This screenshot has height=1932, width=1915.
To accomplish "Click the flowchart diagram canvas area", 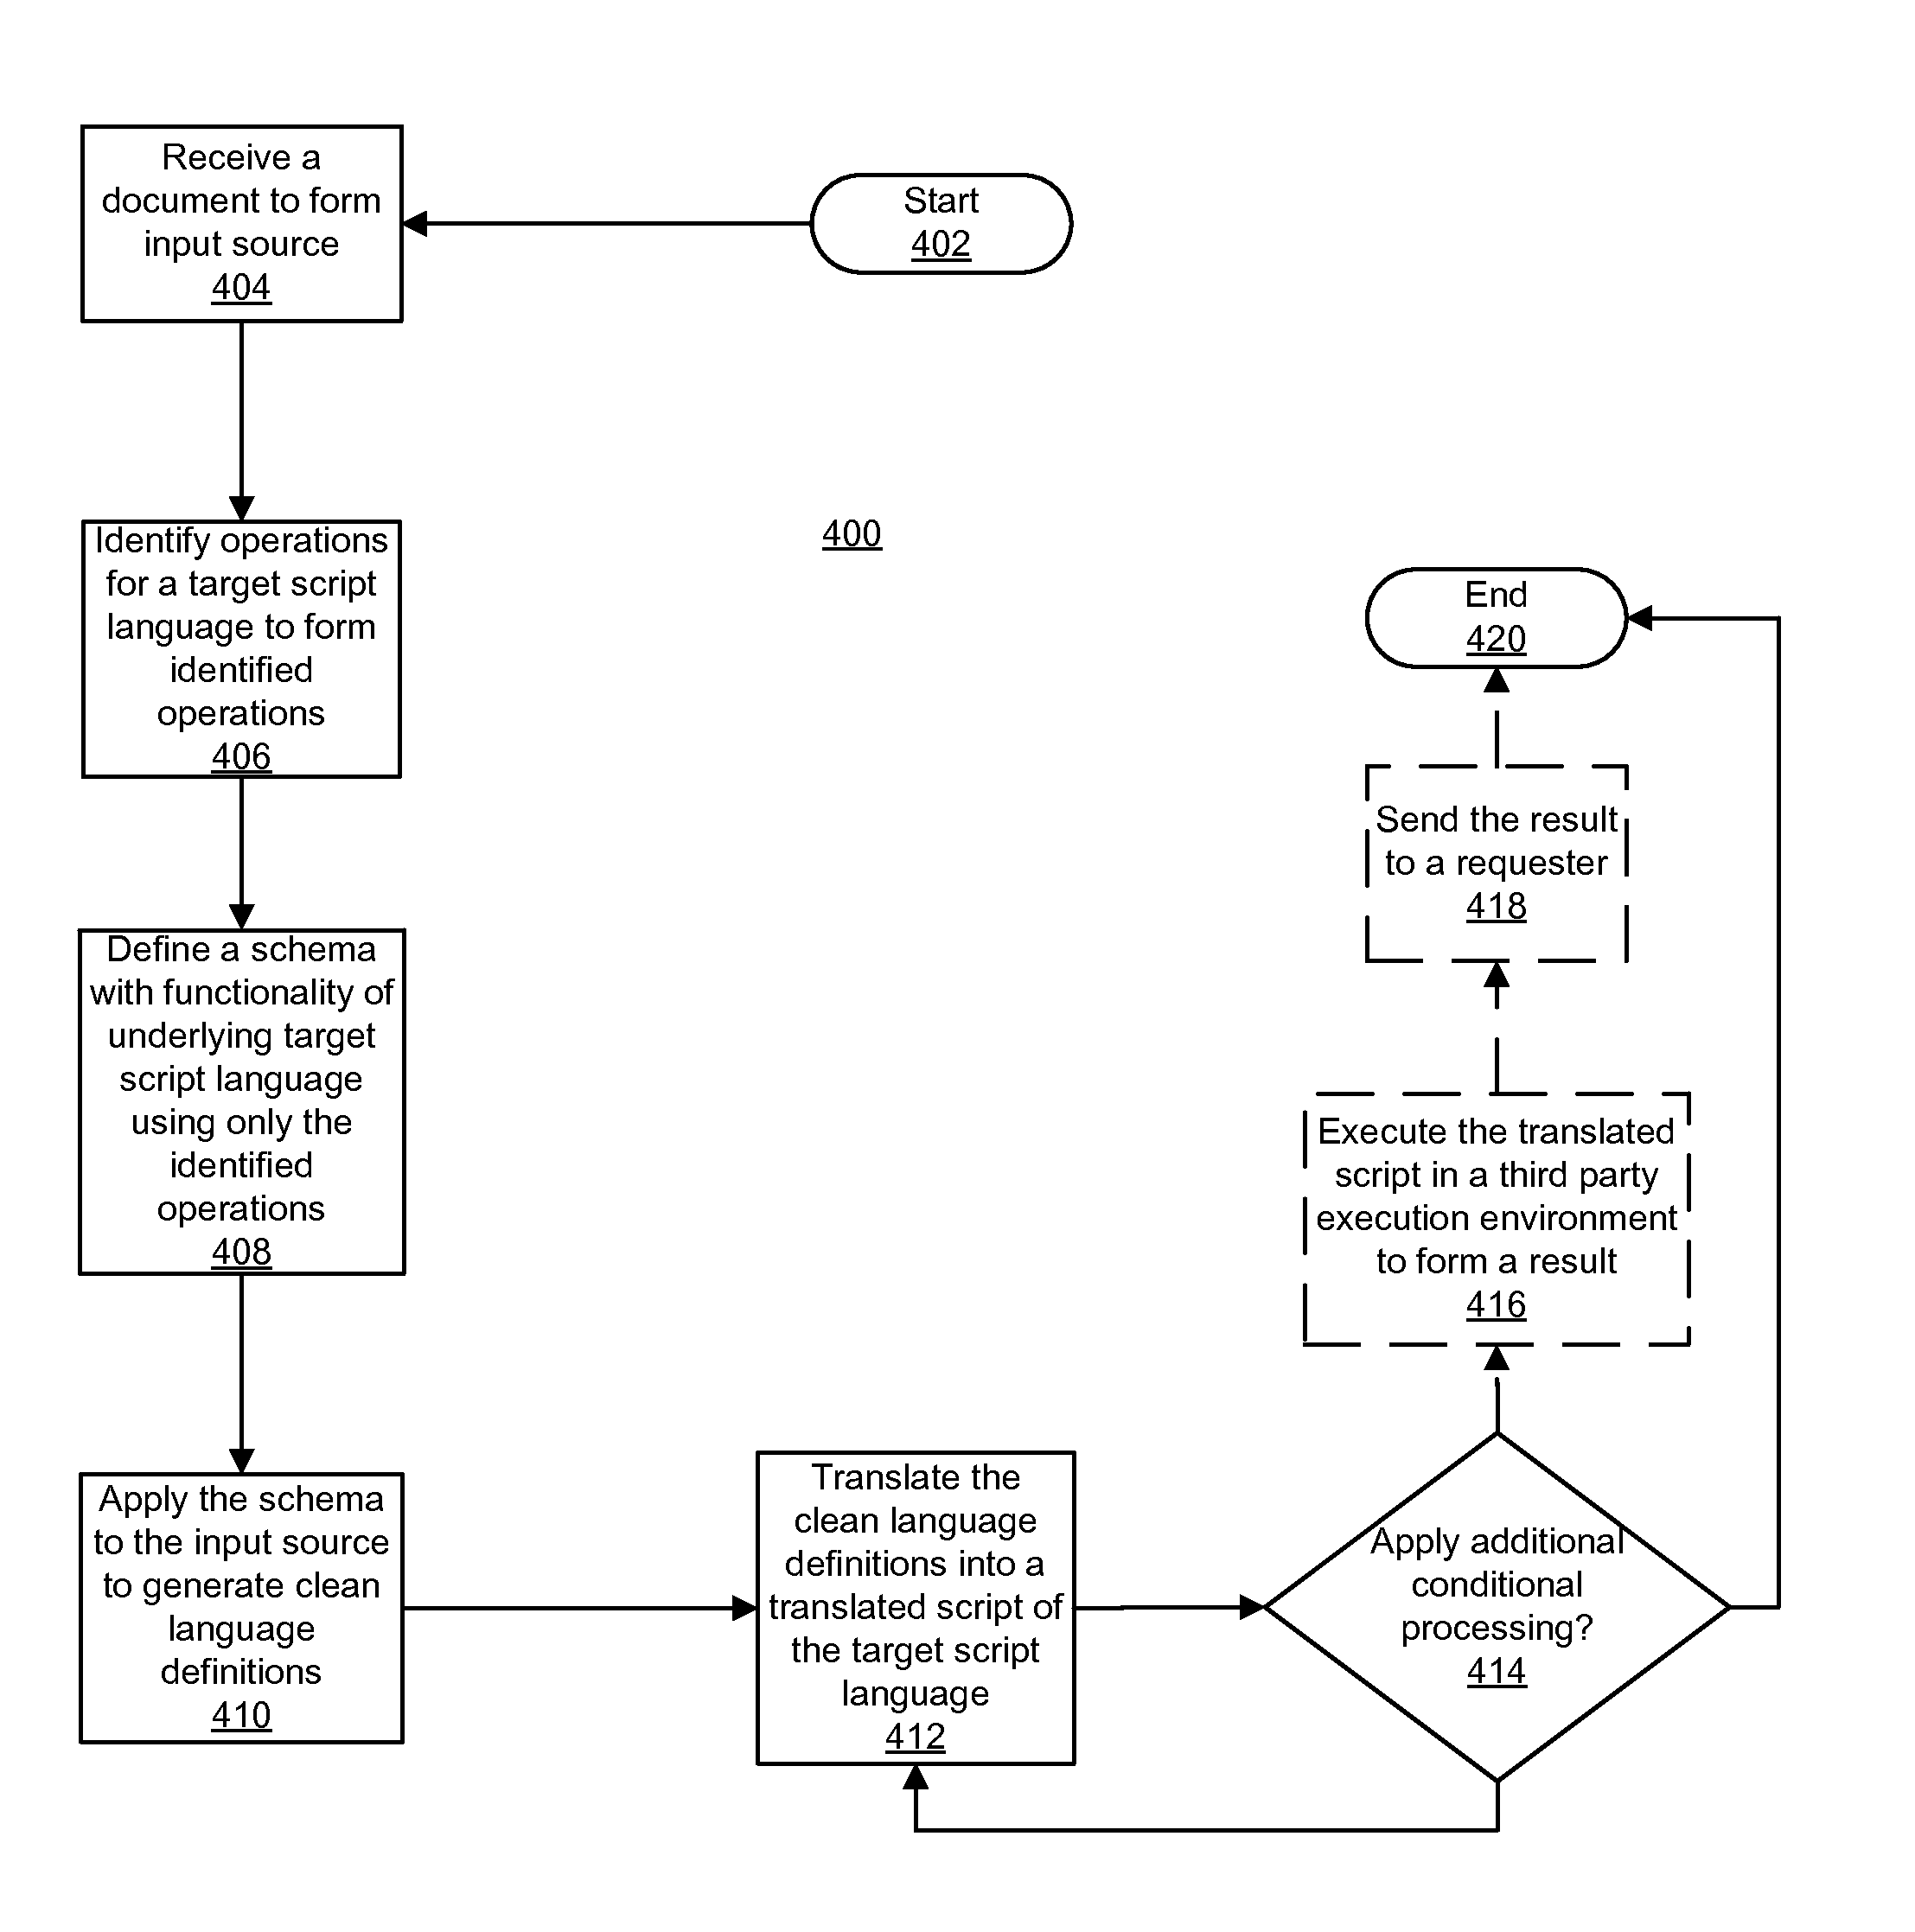I will point(958,966).
